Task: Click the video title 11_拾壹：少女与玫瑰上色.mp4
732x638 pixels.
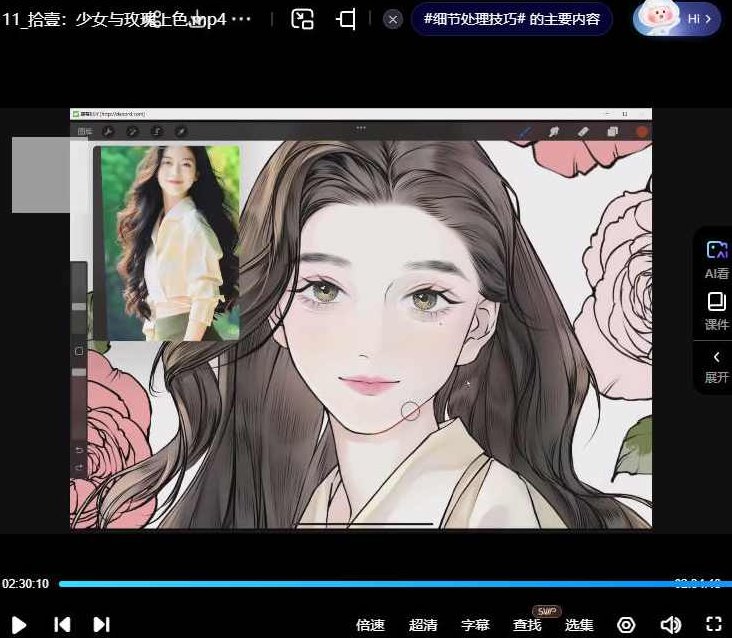Action: pyautogui.click(x=114, y=19)
